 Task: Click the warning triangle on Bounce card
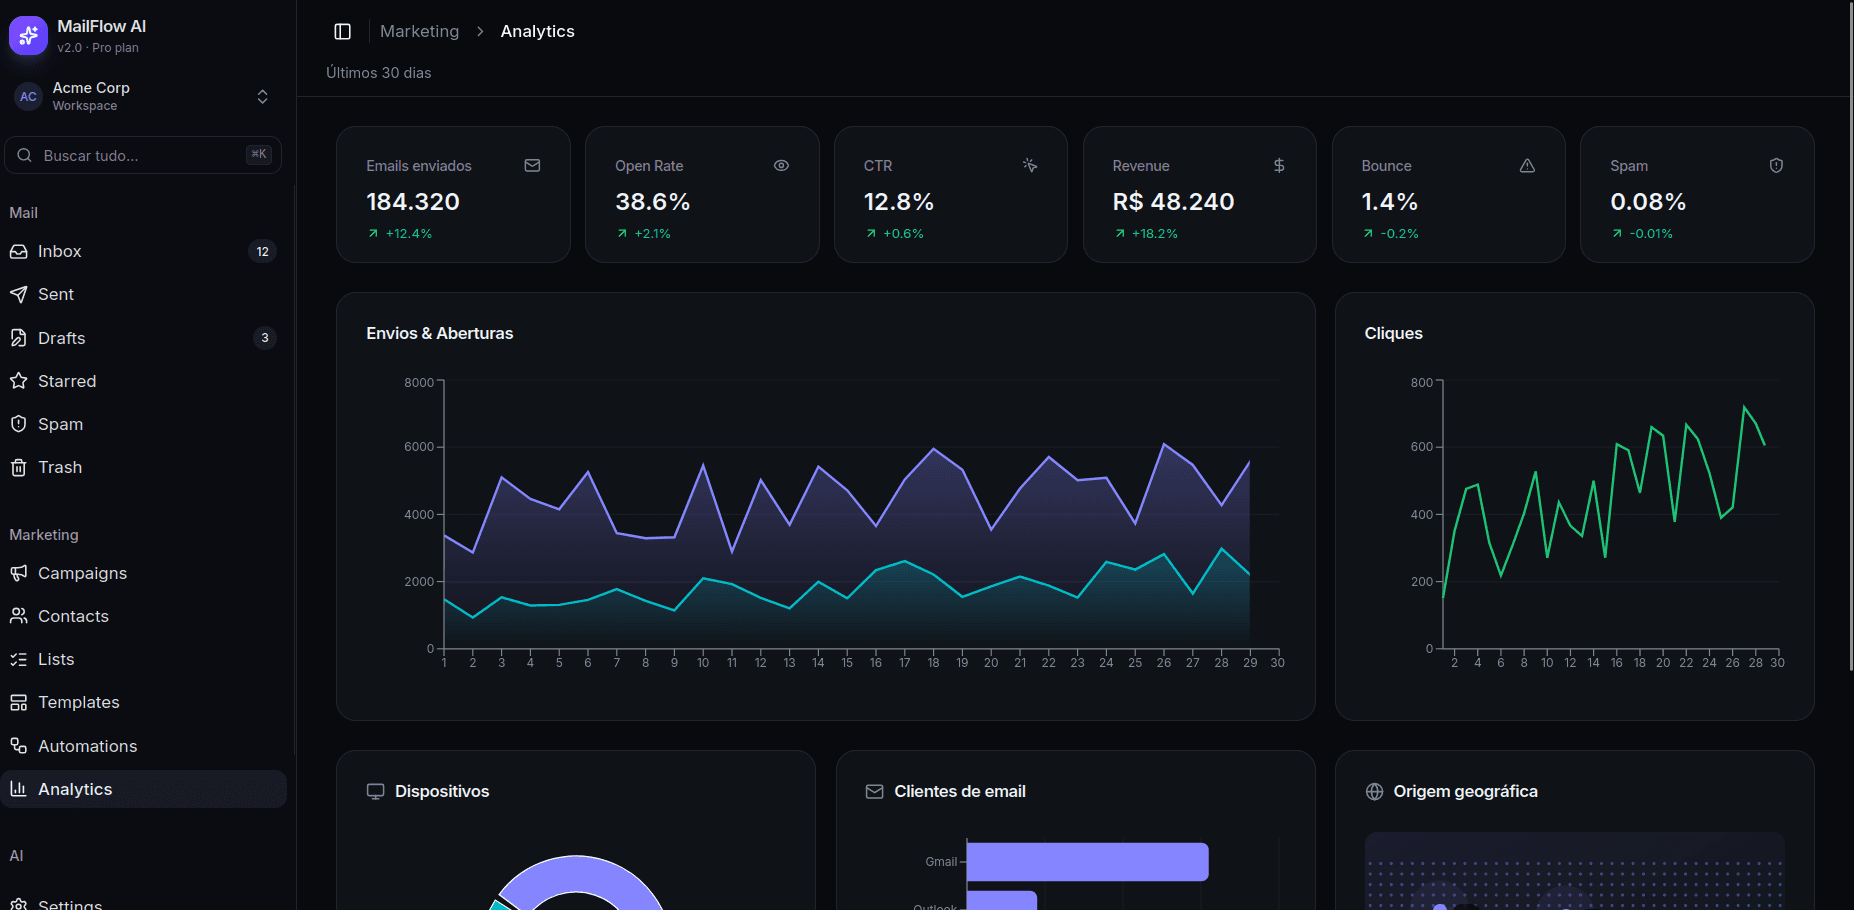click(1527, 166)
